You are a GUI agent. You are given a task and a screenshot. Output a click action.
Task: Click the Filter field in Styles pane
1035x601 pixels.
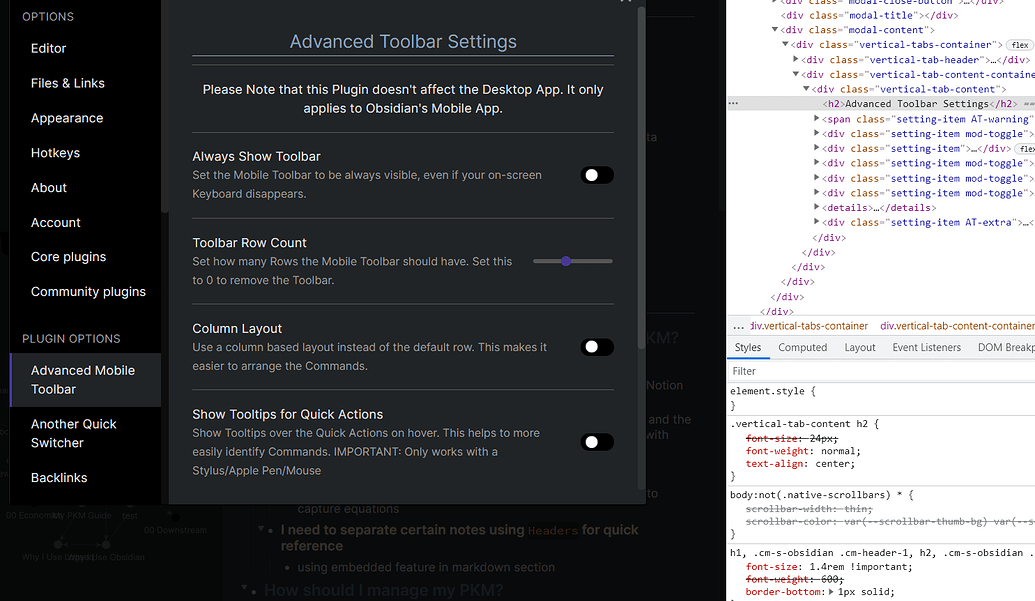pyautogui.click(x=880, y=371)
